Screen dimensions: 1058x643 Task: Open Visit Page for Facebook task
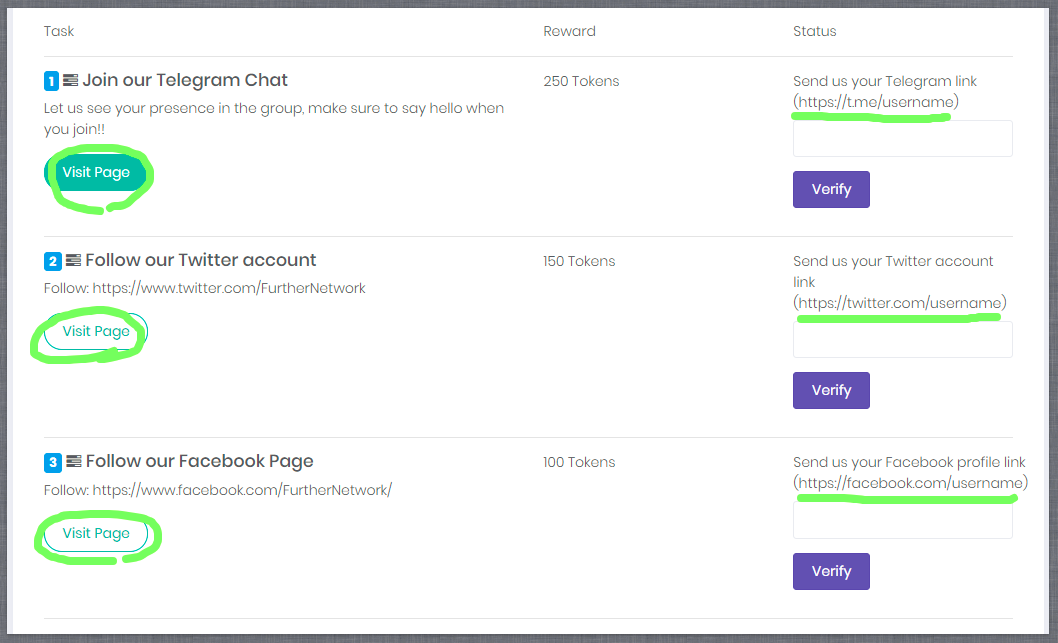tap(96, 534)
